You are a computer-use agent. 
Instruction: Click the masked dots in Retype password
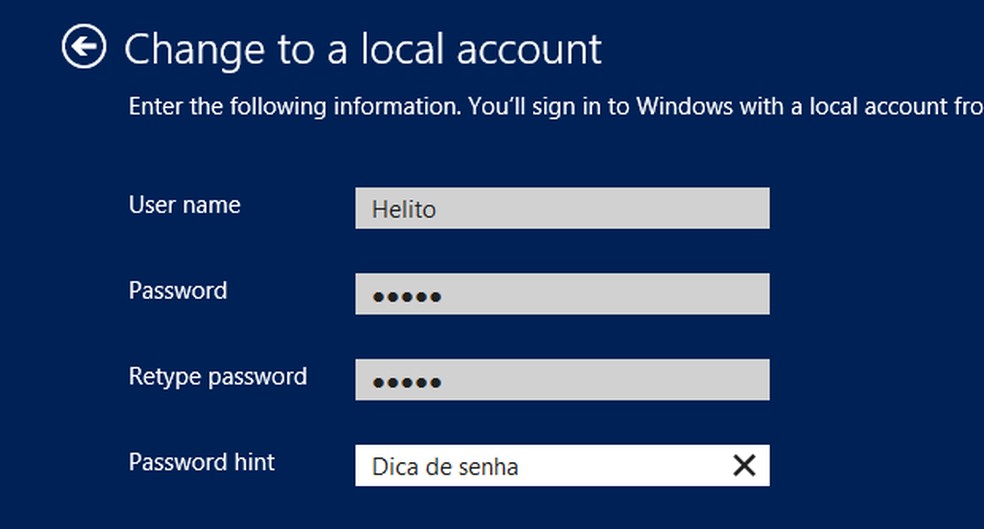pyautogui.click(x=407, y=383)
